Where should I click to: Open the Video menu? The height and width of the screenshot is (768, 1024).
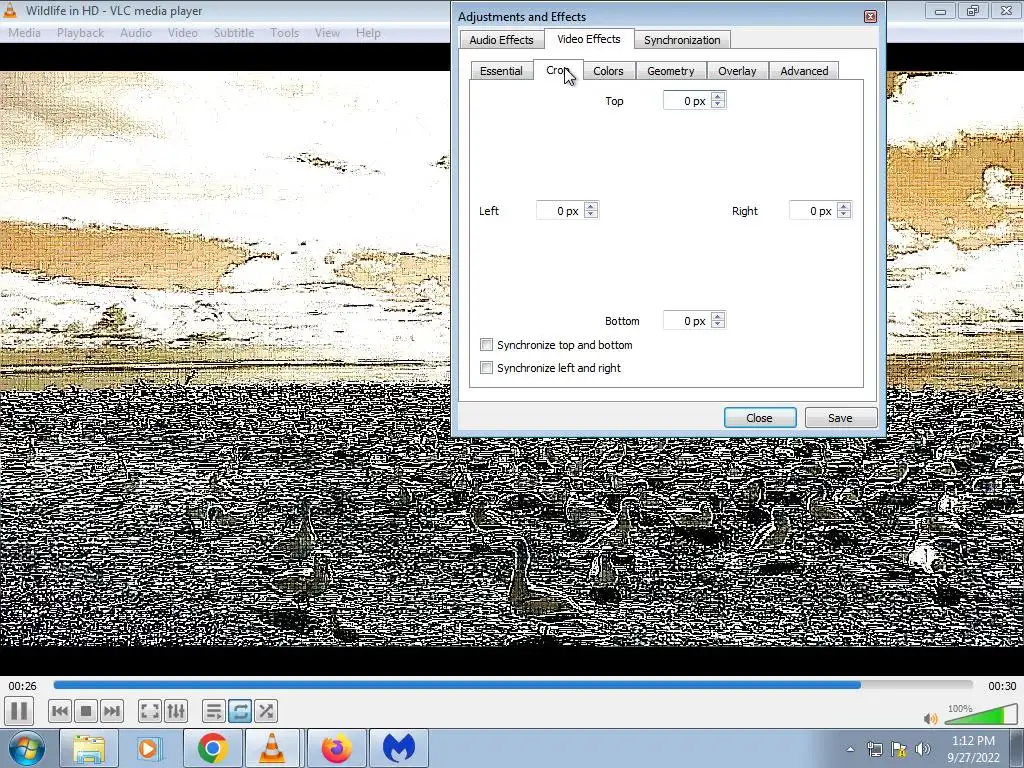[182, 33]
